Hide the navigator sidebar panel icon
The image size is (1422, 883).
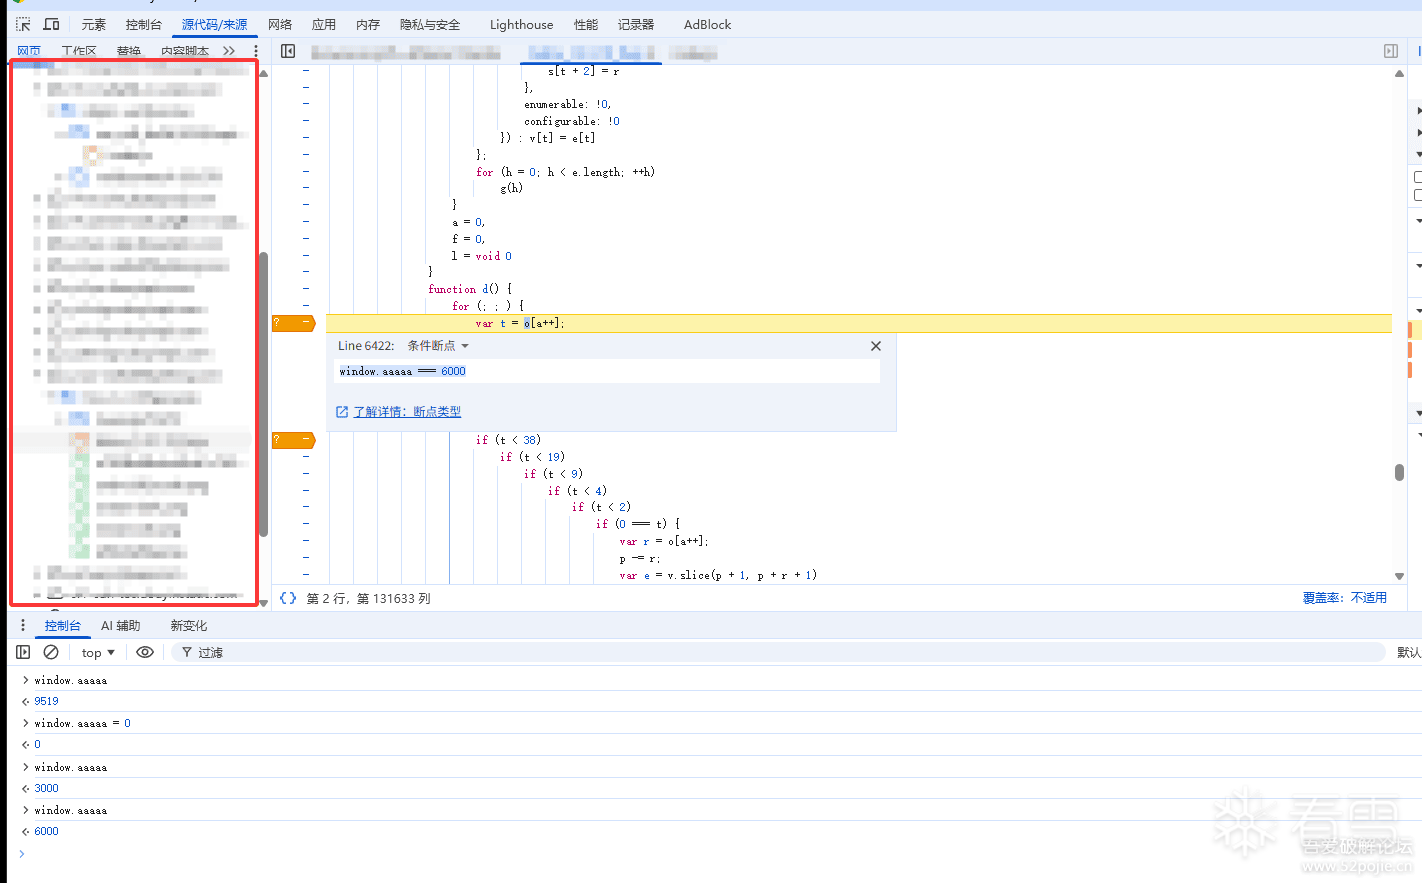coord(288,51)
